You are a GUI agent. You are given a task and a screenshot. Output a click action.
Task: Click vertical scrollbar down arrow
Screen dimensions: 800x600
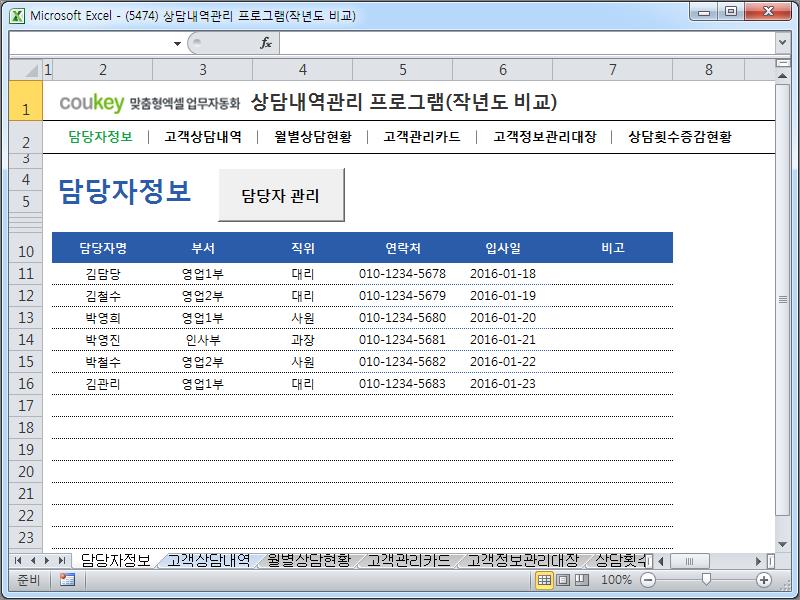pos(782,544)
